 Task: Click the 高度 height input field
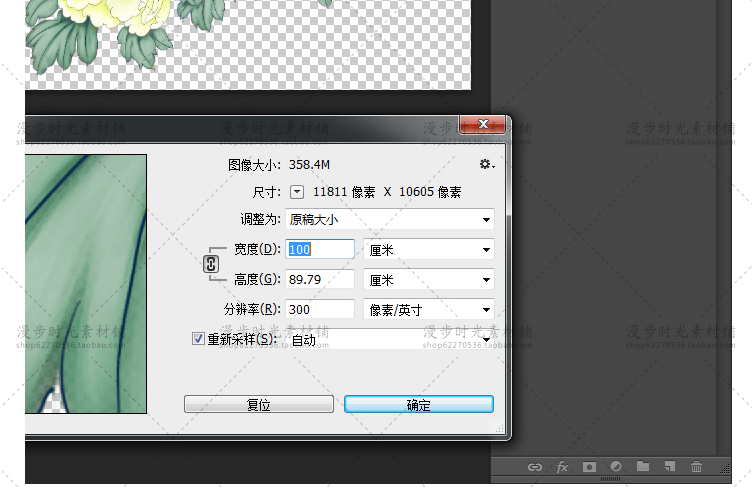320,280
